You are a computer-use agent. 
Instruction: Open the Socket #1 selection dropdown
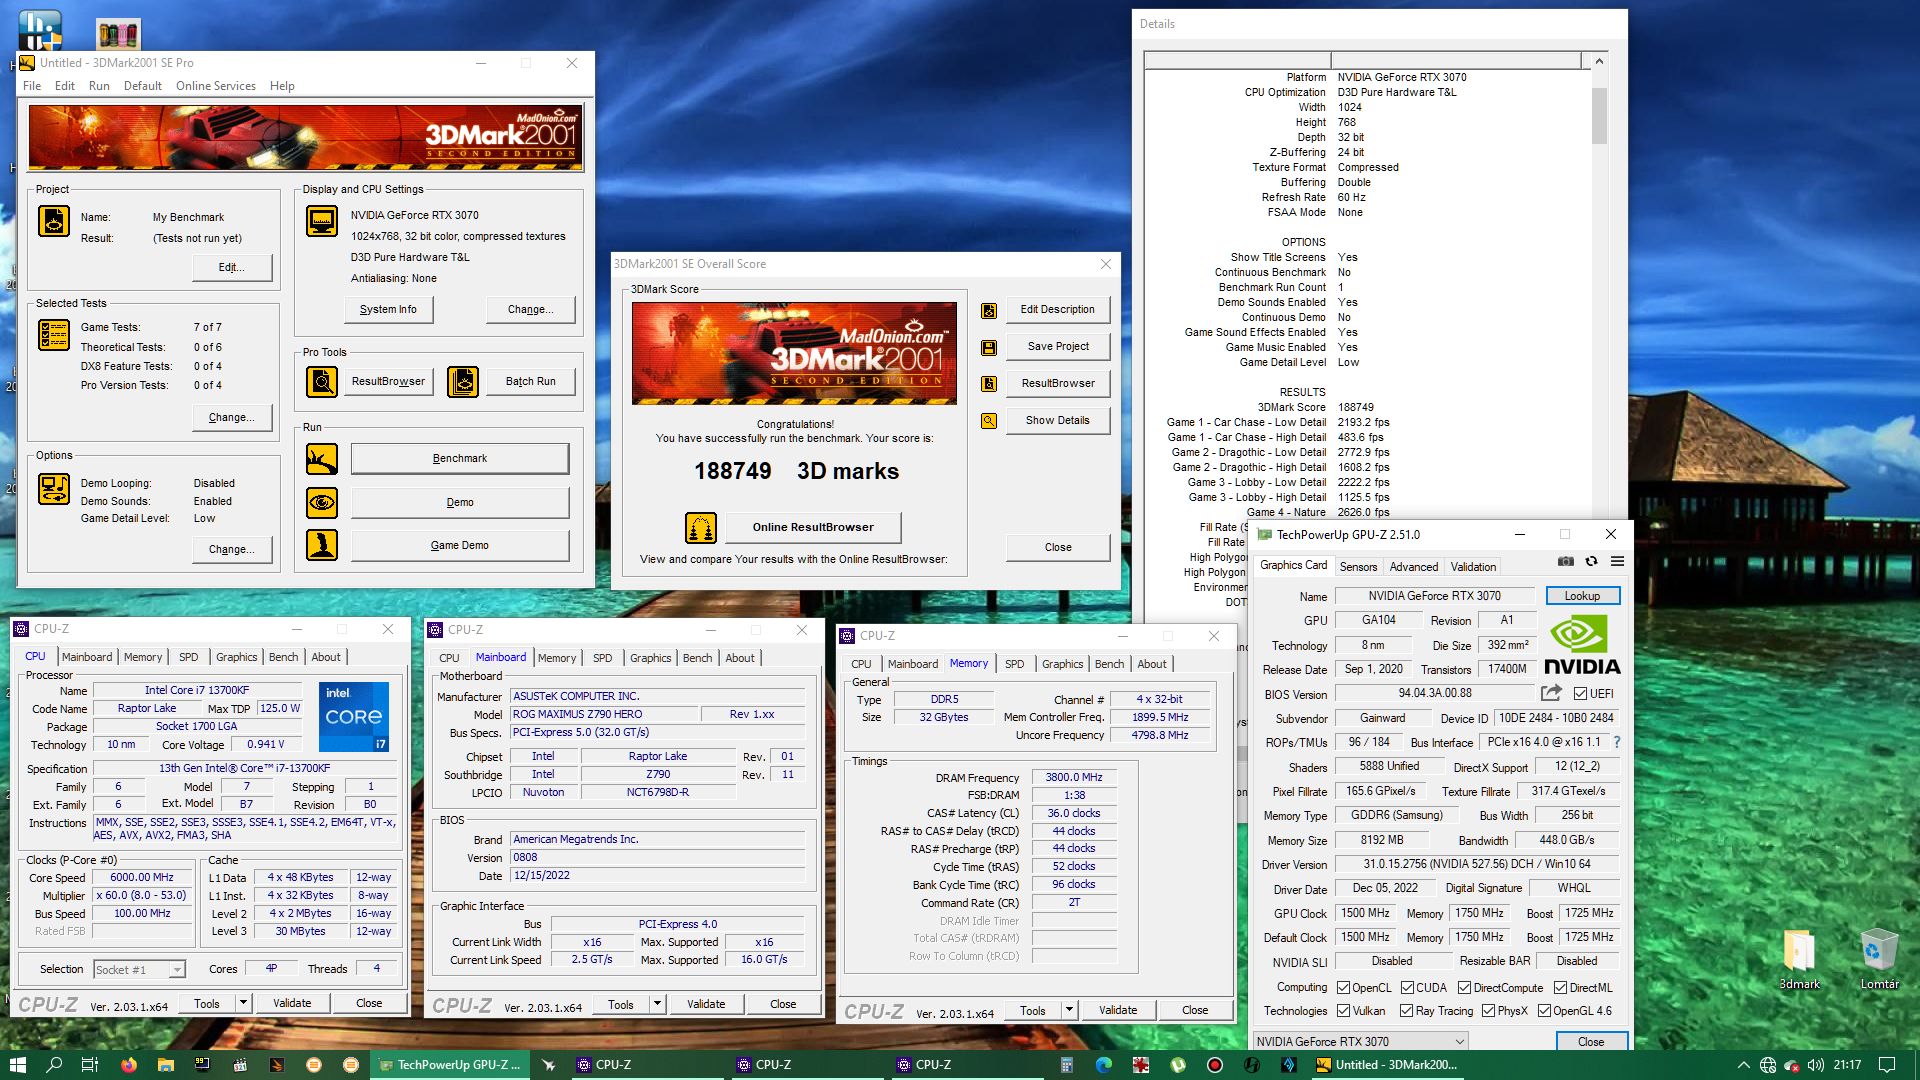139,969
